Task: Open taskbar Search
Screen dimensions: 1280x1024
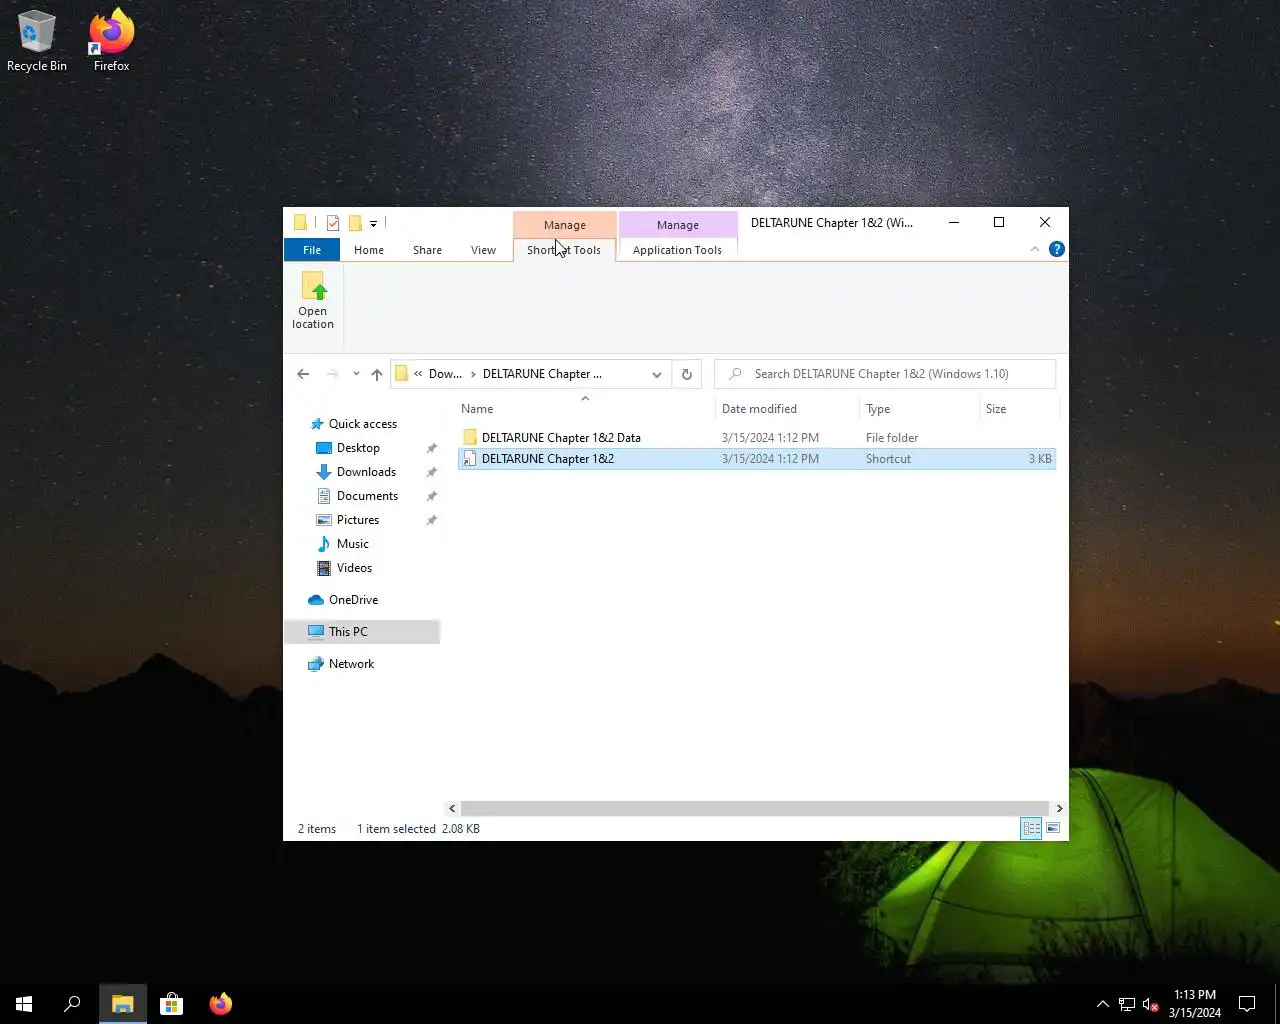Action: 72,1004
